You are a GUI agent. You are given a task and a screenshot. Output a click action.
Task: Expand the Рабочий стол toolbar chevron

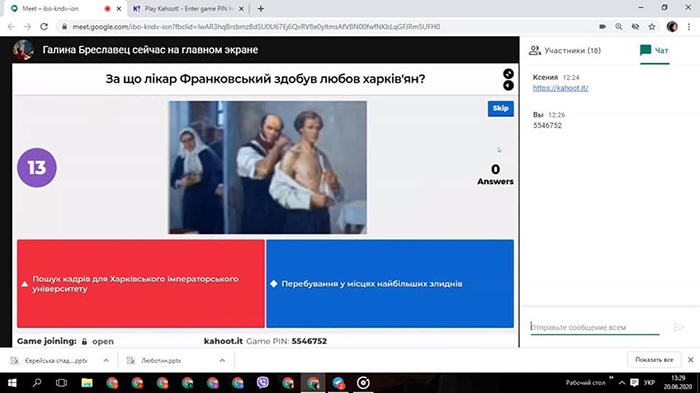pyautogui.click(x=611, y=379)
